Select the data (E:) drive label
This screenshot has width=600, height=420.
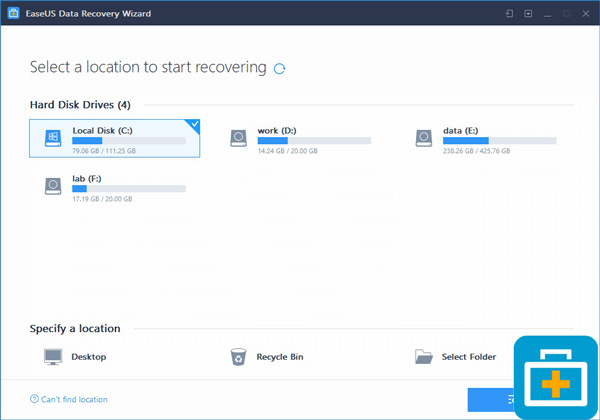[x=460, y=130]
